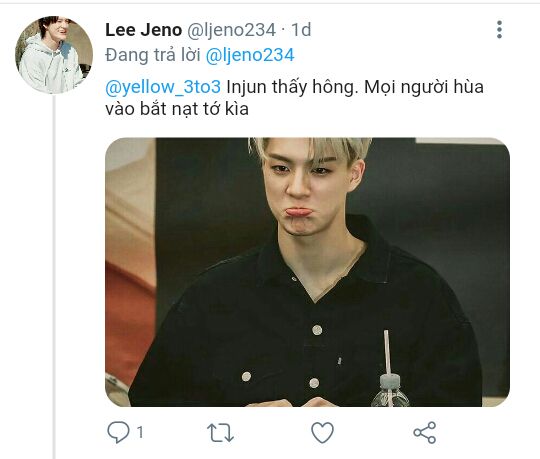This screenshot has height=459, width=540.
Task: Open the share icon options
Action: 425,432
